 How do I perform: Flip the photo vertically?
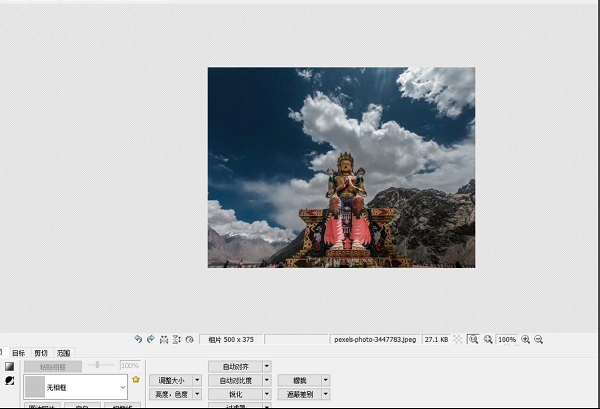pyautogui.click(x=176, y=339)
